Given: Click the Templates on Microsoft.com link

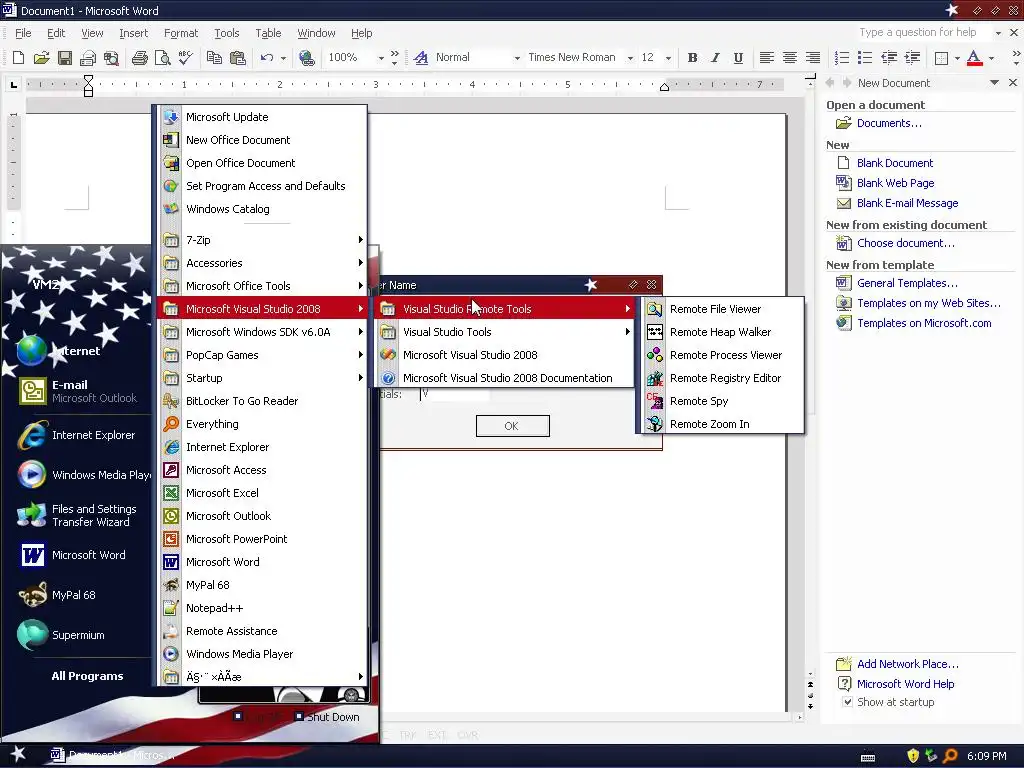Looking at the screenshot, I should click(923, 323).
